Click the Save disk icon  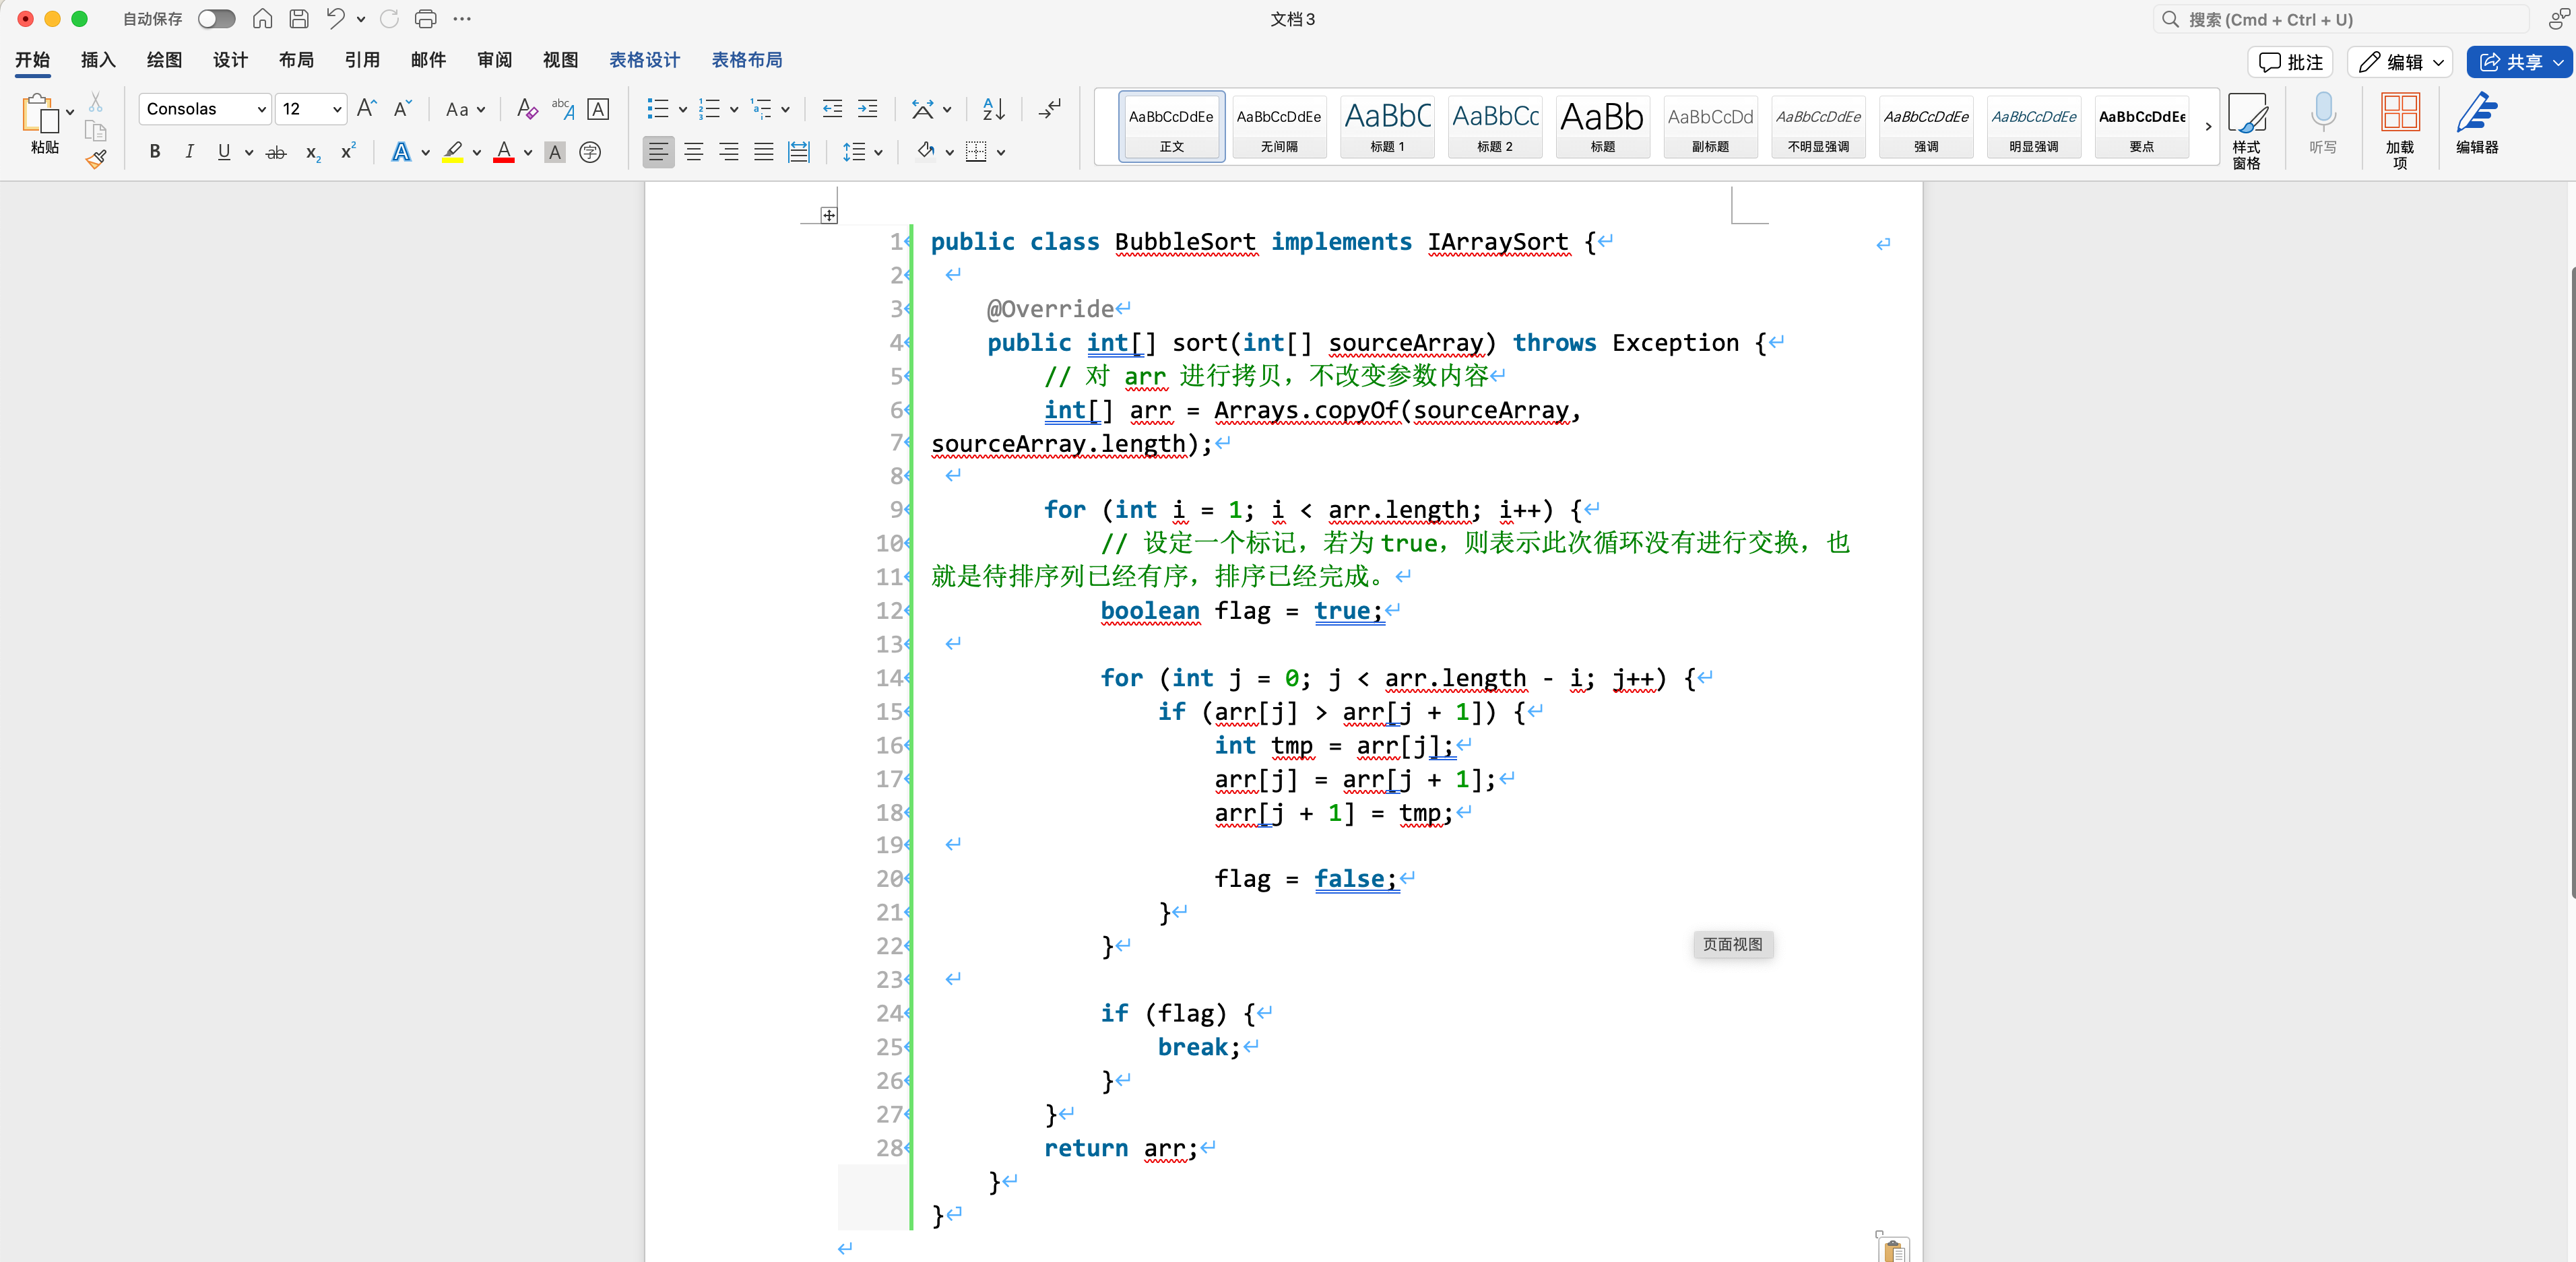click(298, 19)
